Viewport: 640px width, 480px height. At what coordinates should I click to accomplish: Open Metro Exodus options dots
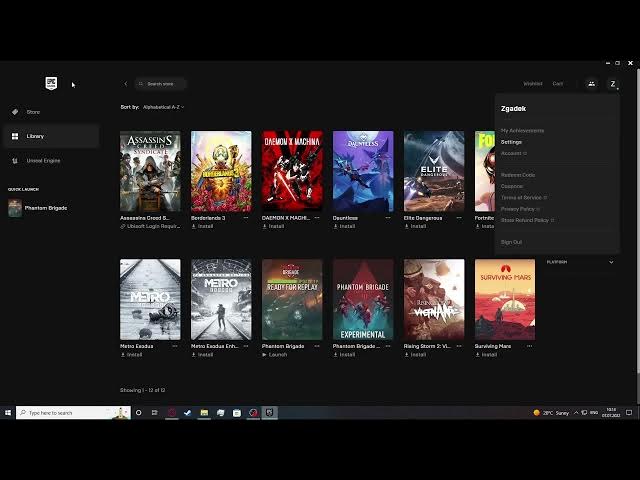click(175, 346)
